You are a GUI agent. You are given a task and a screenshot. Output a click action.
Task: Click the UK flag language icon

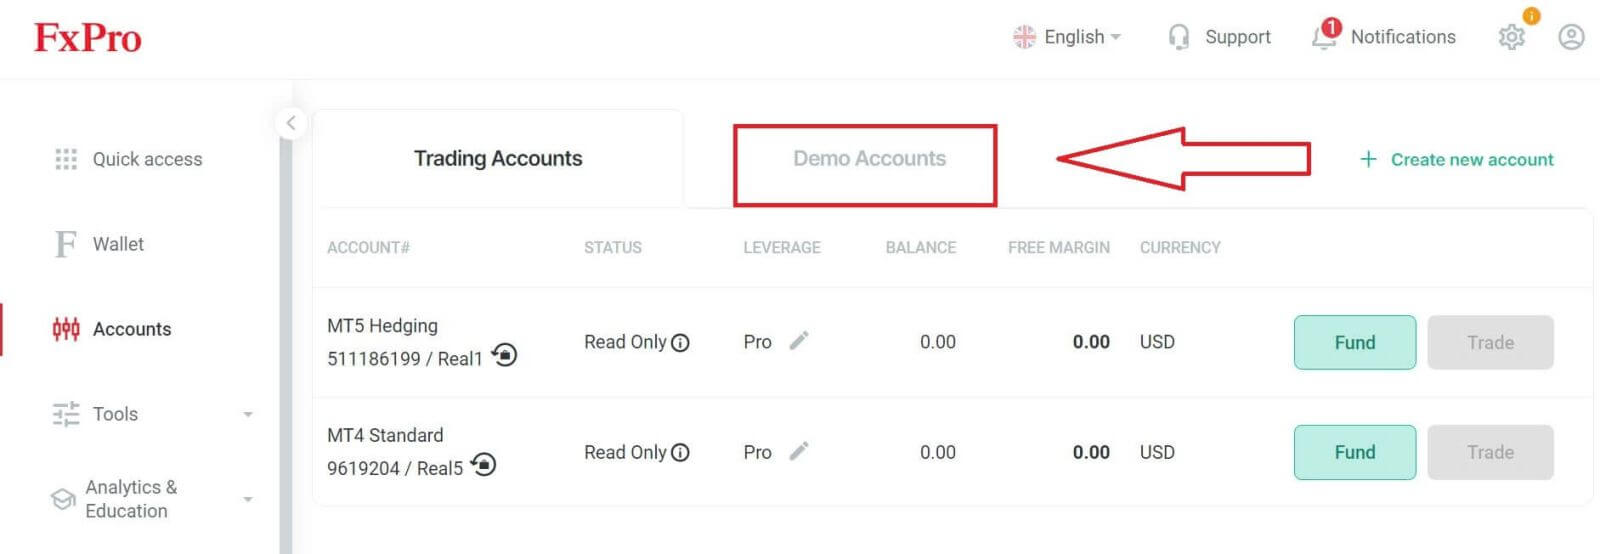(x=1024, y=37)
